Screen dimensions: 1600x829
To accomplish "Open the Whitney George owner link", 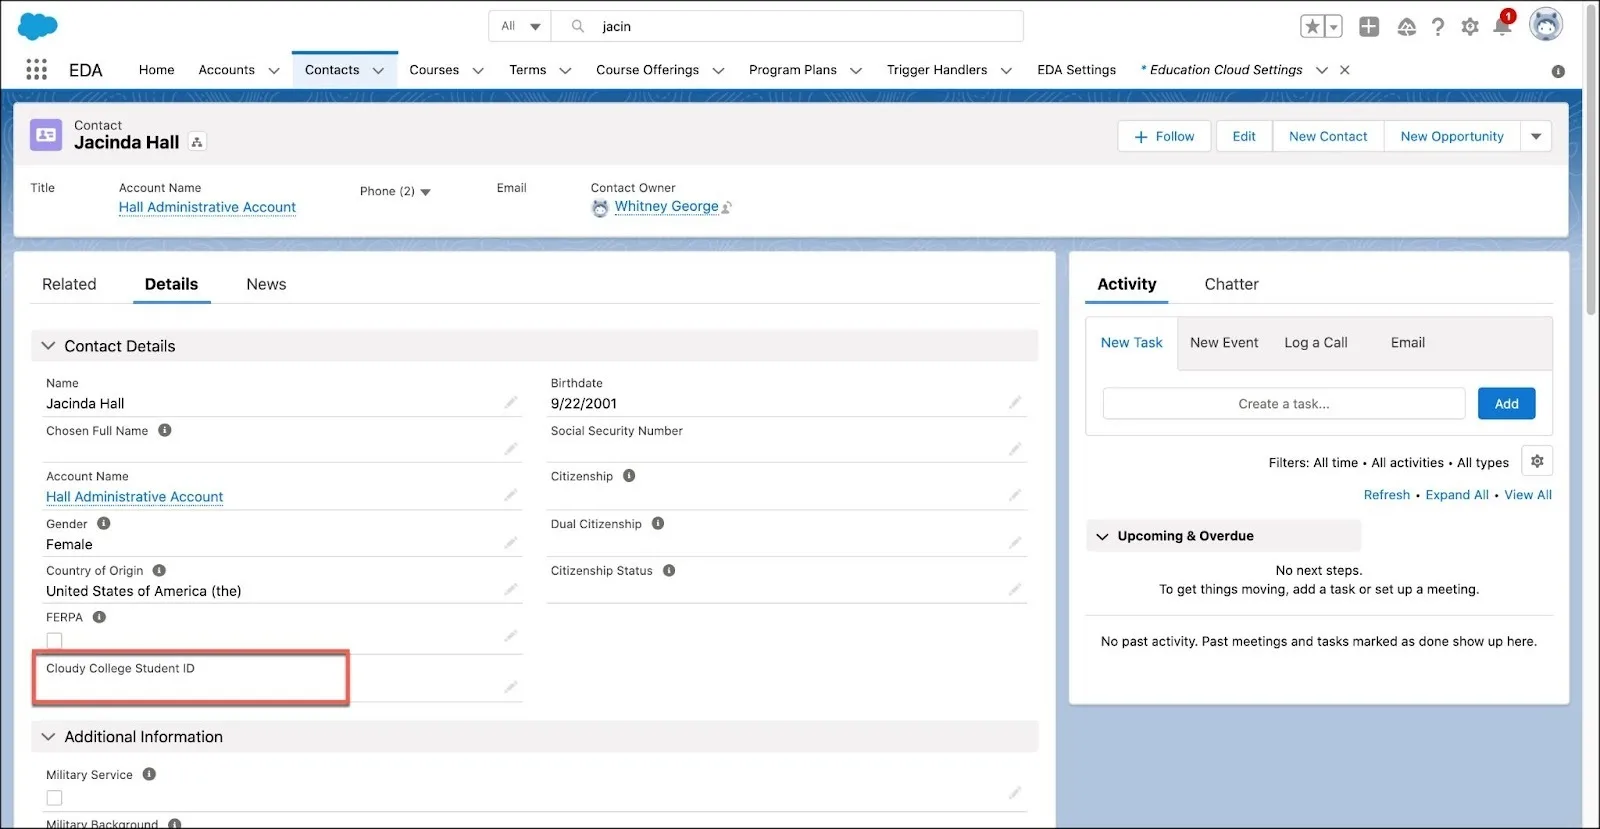I will point(666,206).
